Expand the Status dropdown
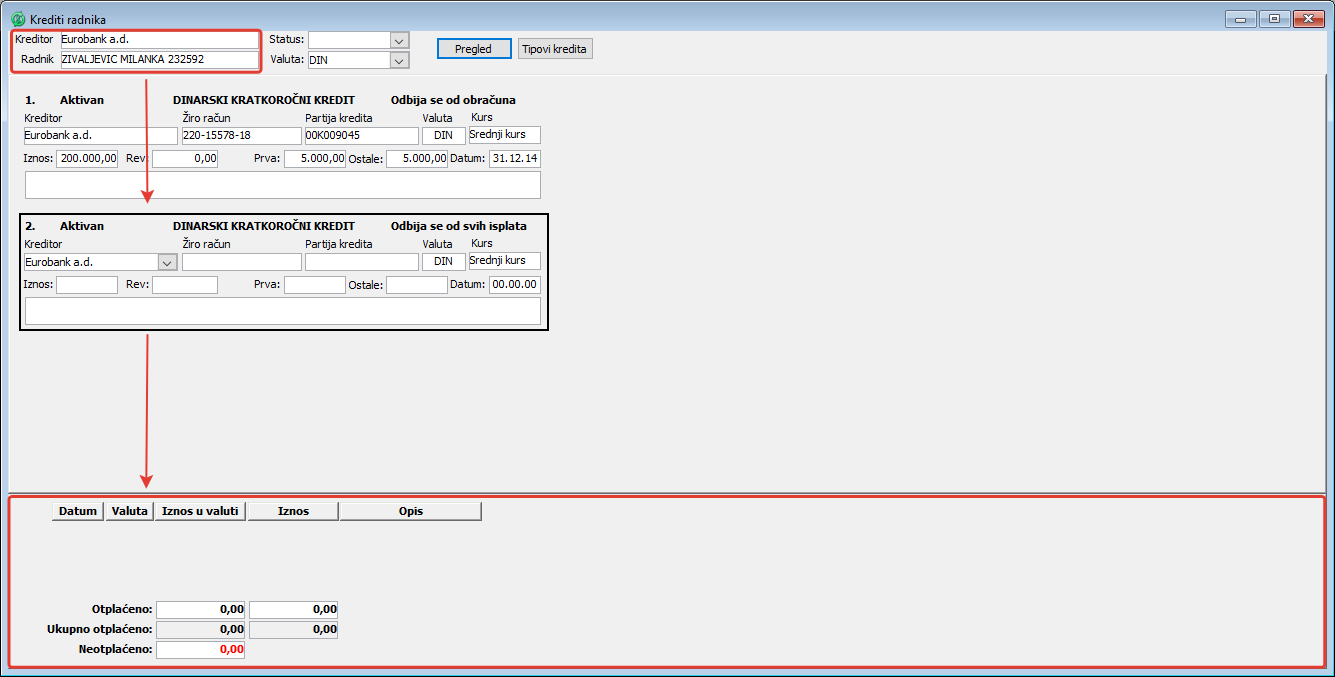Image resolution: width=1335 pixels, height=677 pixels. pos(400,40)
